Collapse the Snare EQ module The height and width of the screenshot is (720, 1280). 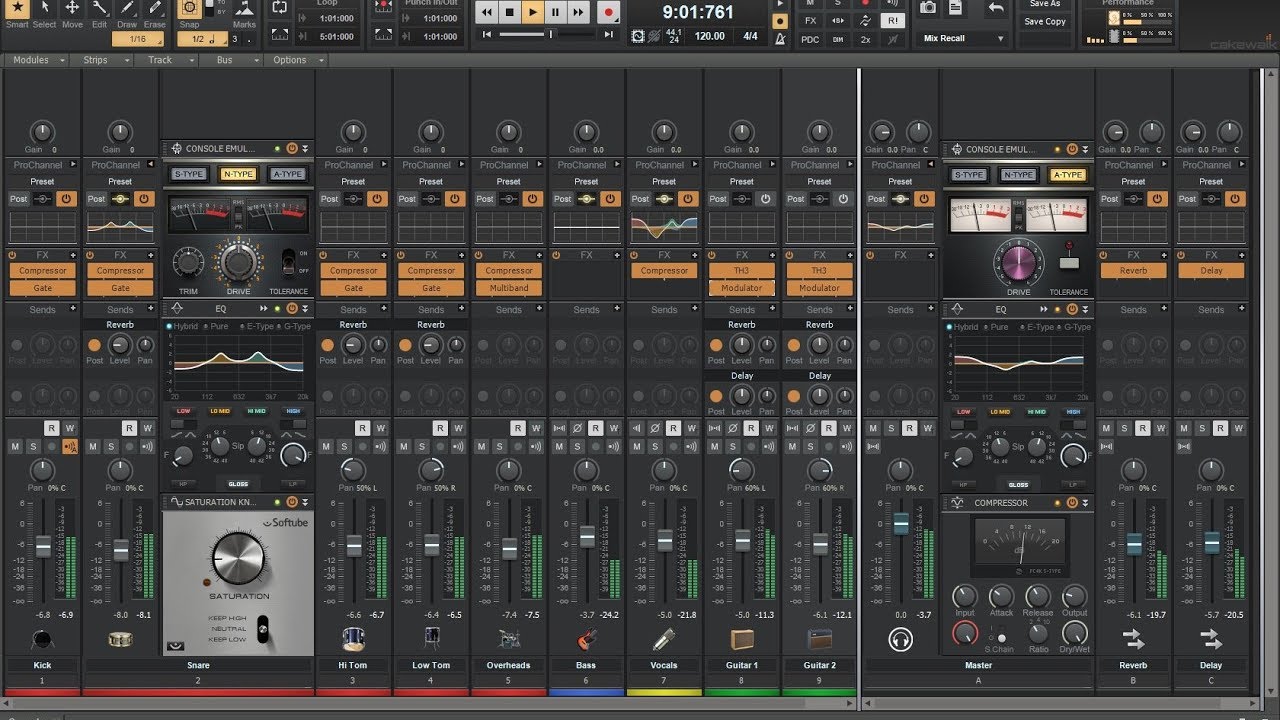[305, 309]
